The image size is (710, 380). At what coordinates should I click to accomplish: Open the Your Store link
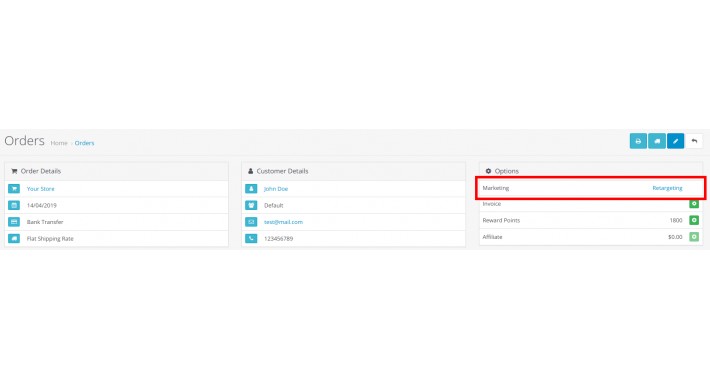tap(40, 189)
